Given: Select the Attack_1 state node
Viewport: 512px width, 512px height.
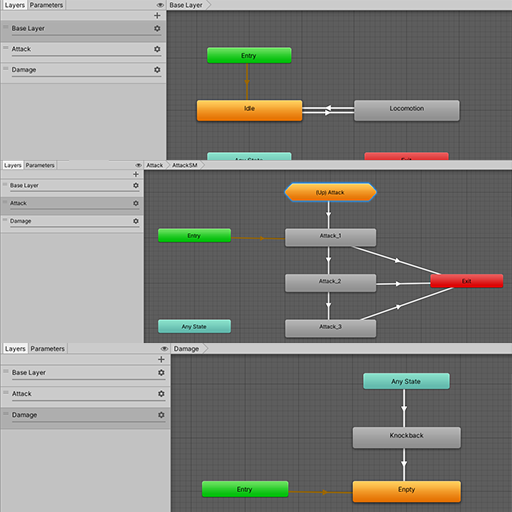Looking at the screenshot, I should [330, 237].
